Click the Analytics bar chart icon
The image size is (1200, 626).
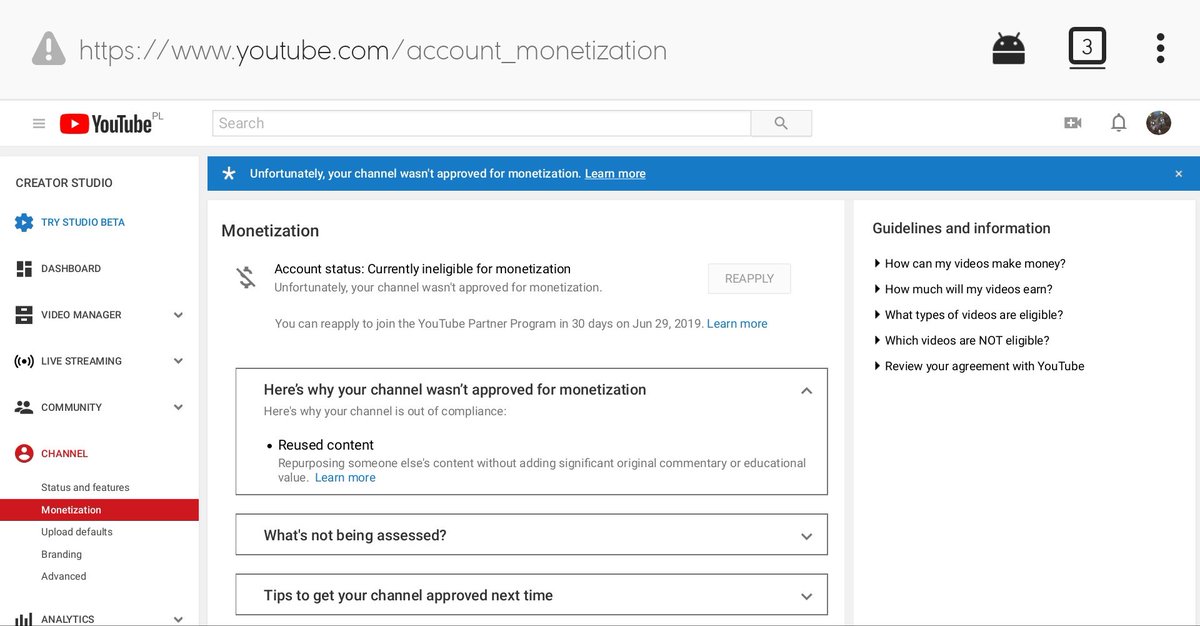click(x=24, y=619)
